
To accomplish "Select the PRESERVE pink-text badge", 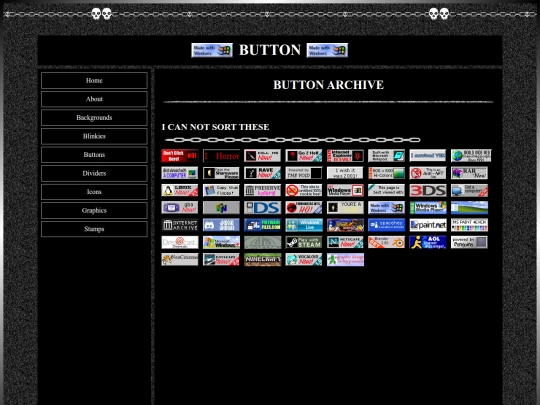I will click(x=262, y=190).
